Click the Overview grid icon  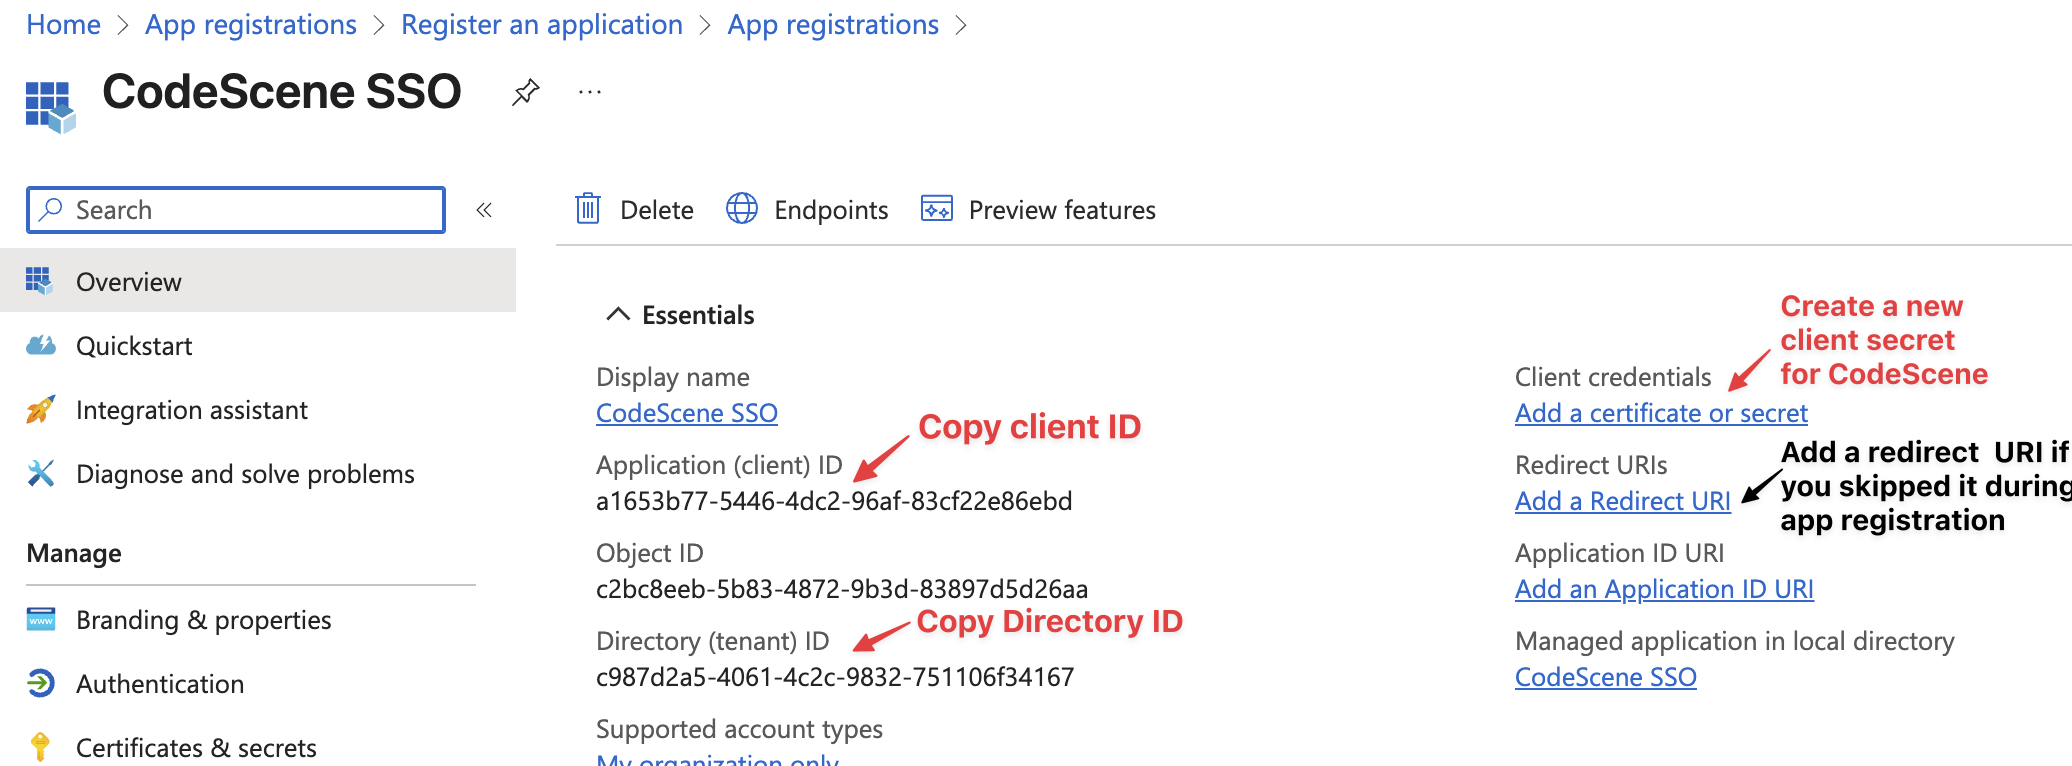coord(39,281)
